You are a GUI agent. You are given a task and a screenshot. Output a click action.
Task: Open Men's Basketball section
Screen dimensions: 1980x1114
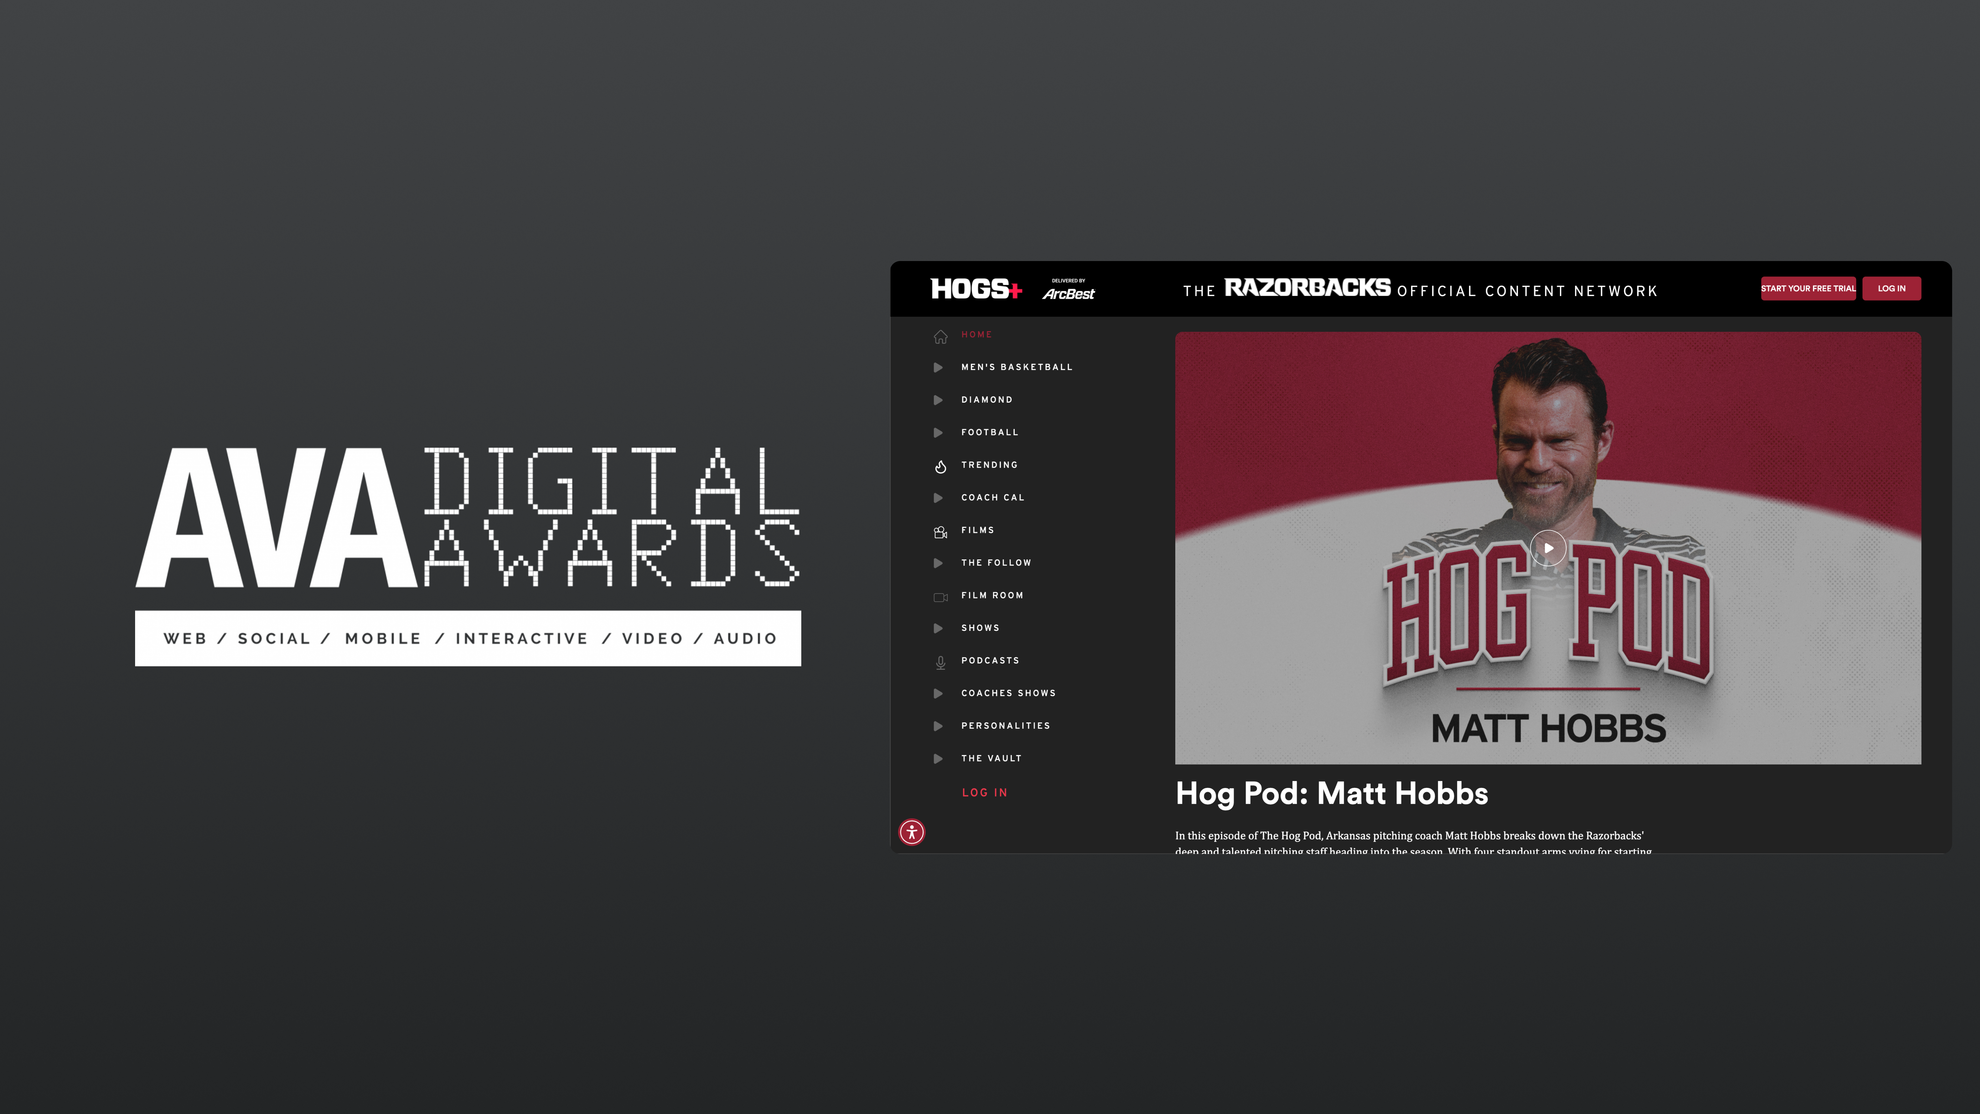point(1016,367)
